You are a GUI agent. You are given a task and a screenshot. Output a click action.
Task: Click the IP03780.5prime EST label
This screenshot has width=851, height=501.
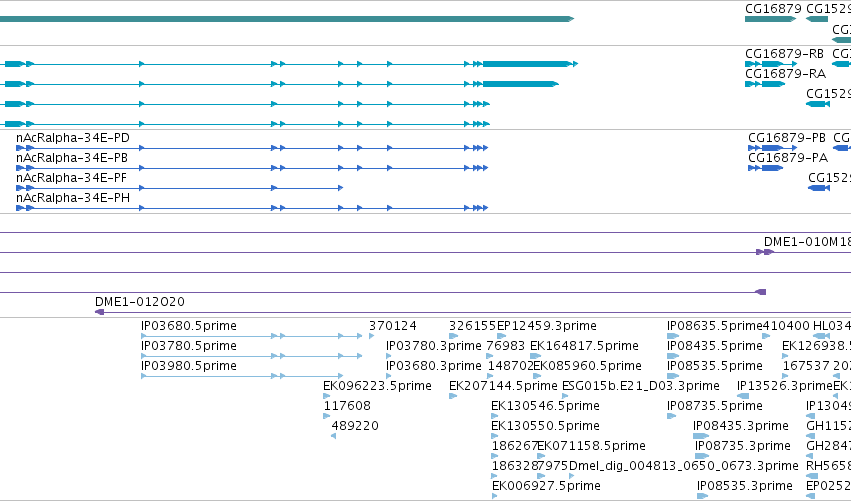[x=188, y=346]
